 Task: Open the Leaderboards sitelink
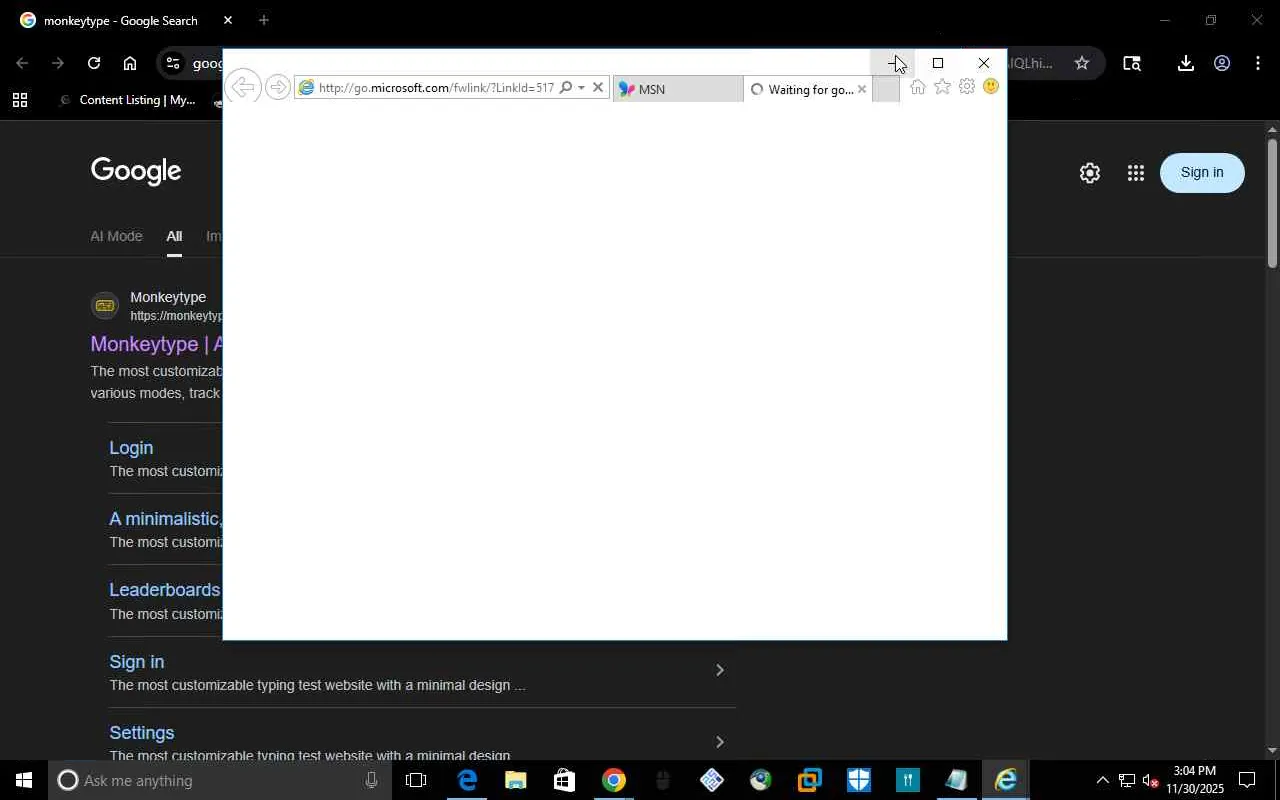pyautogui.click(x=164, y=590)
